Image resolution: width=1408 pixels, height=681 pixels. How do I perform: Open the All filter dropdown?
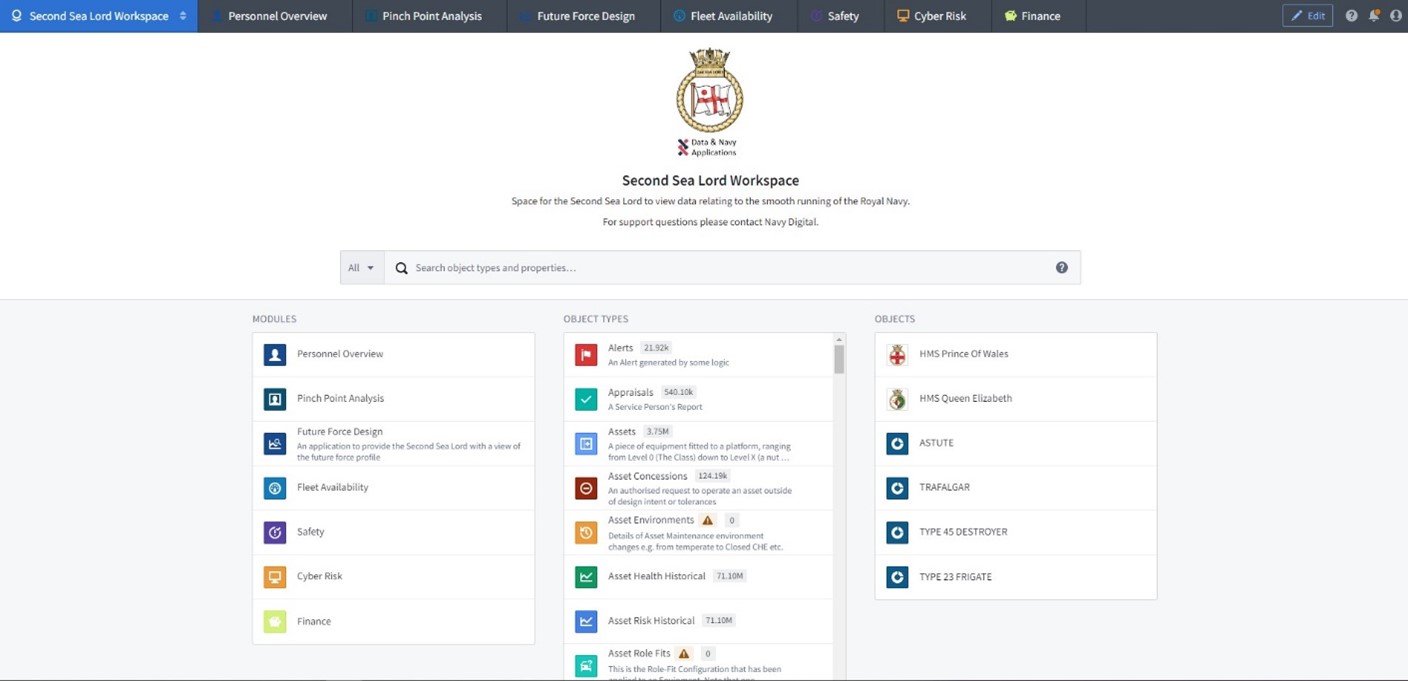361,268
